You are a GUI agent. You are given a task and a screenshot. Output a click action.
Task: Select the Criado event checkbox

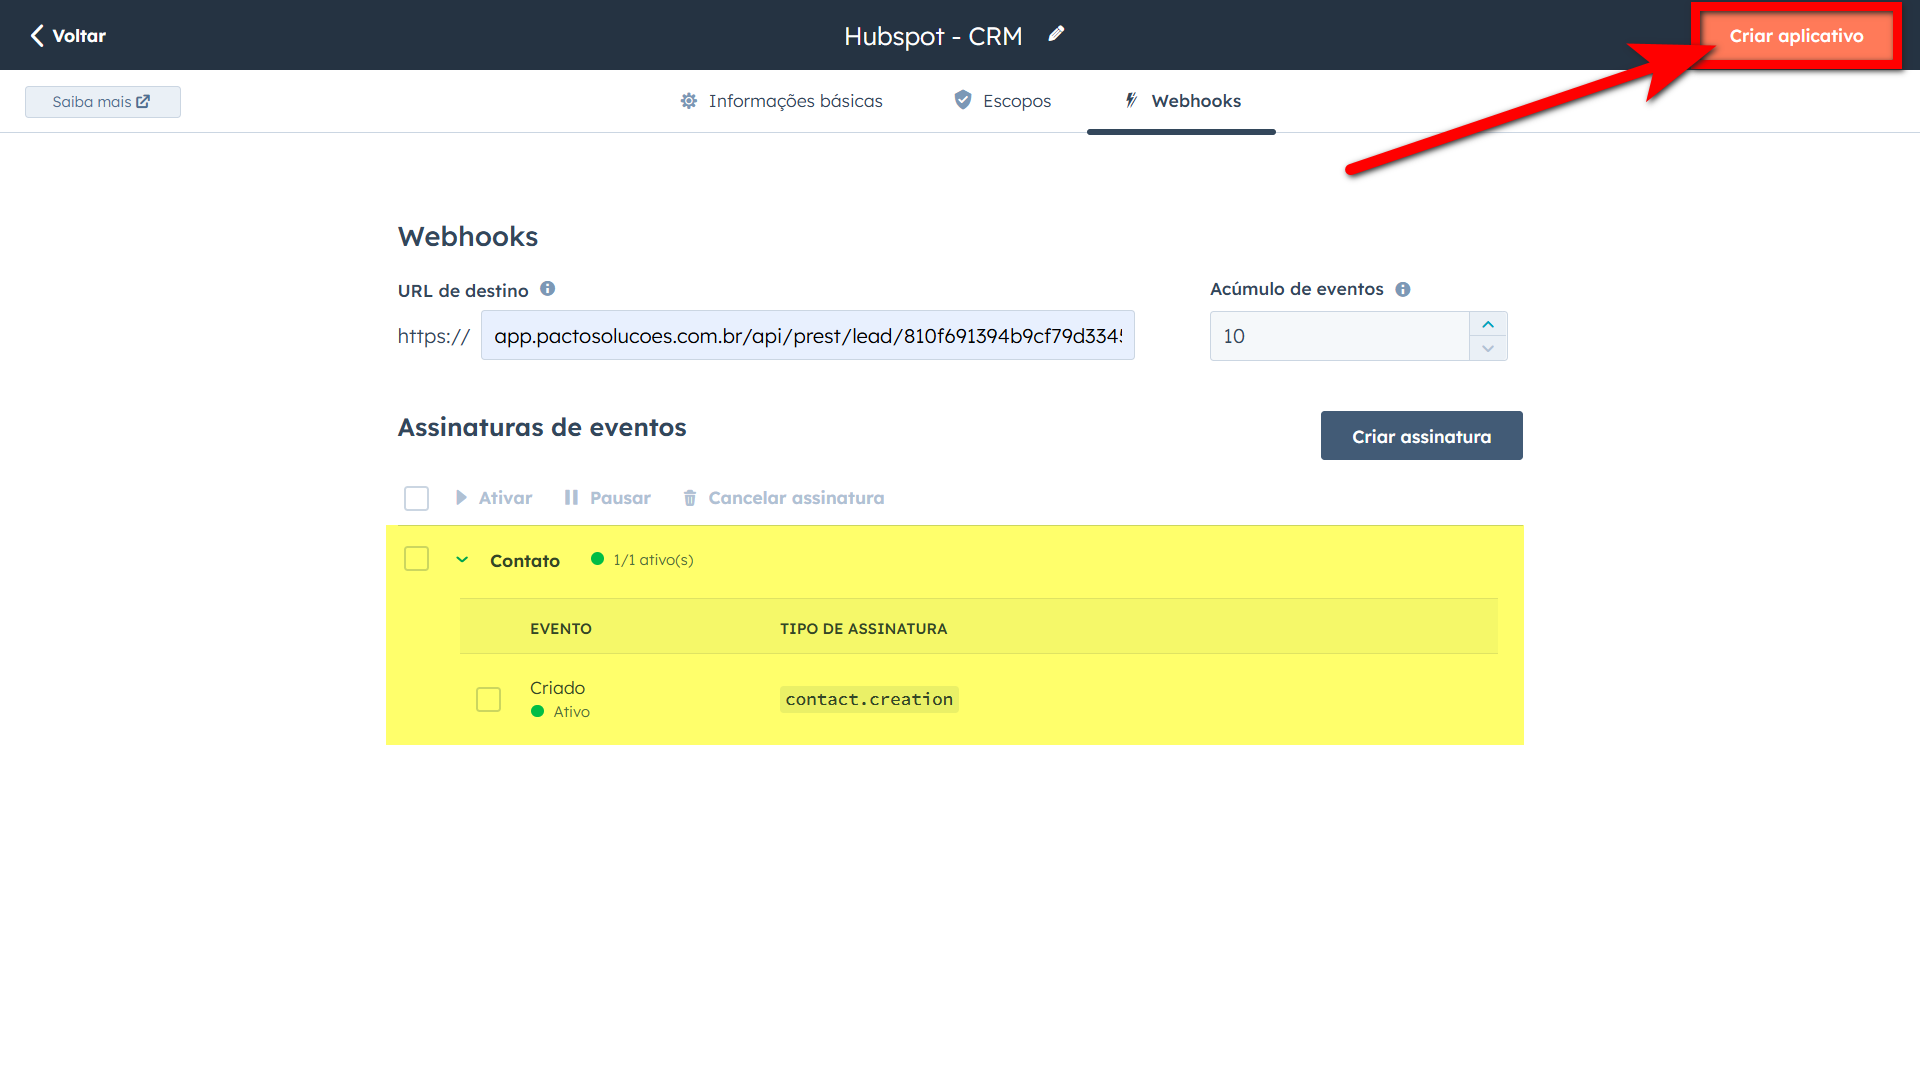(488, 699)
